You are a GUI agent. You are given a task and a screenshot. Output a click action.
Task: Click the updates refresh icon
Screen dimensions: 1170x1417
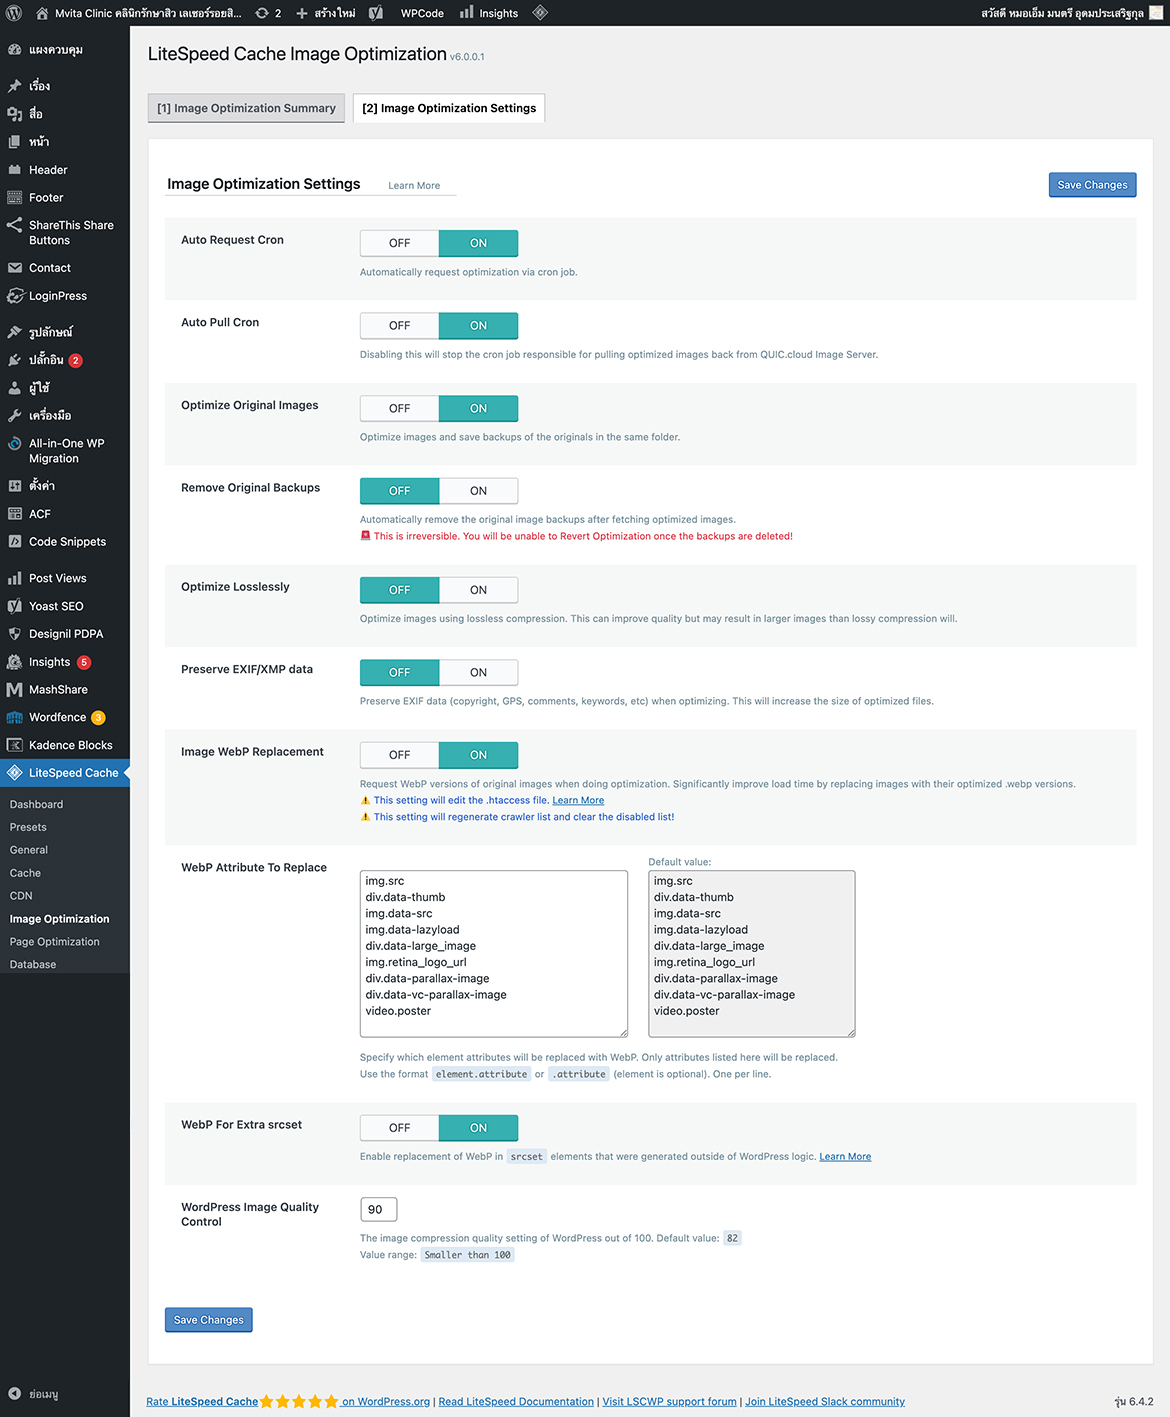pyautogui.click(x=262, y=13)
